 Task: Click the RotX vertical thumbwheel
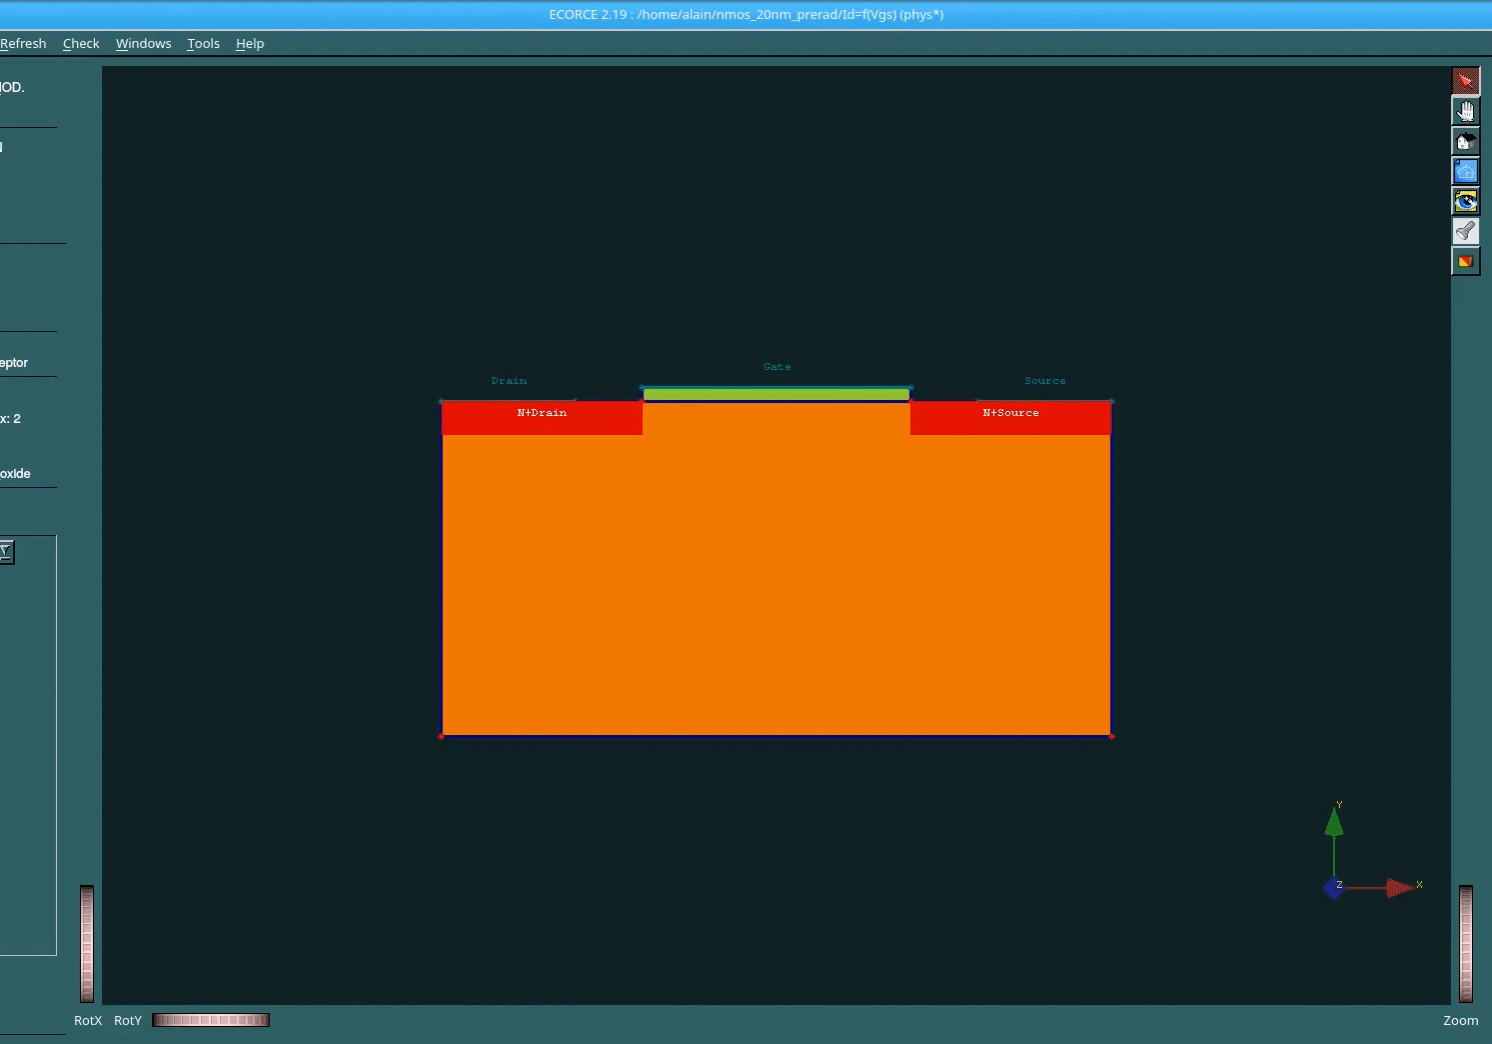pos(87,943)
